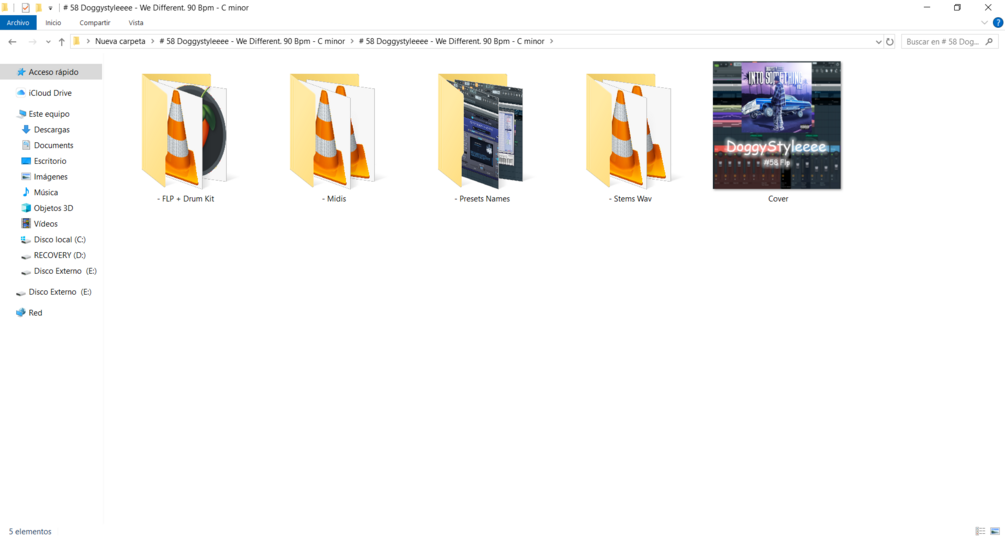1005x539 pixels.
Task: Click the 'Cover' file name label
Action: [778, 199]
